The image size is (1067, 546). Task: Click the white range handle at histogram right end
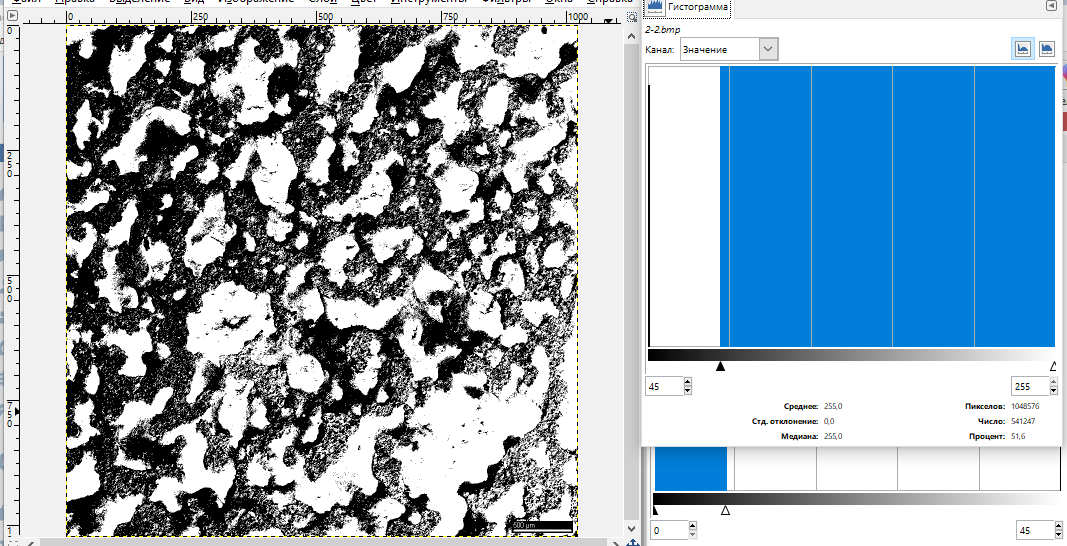1053,366
